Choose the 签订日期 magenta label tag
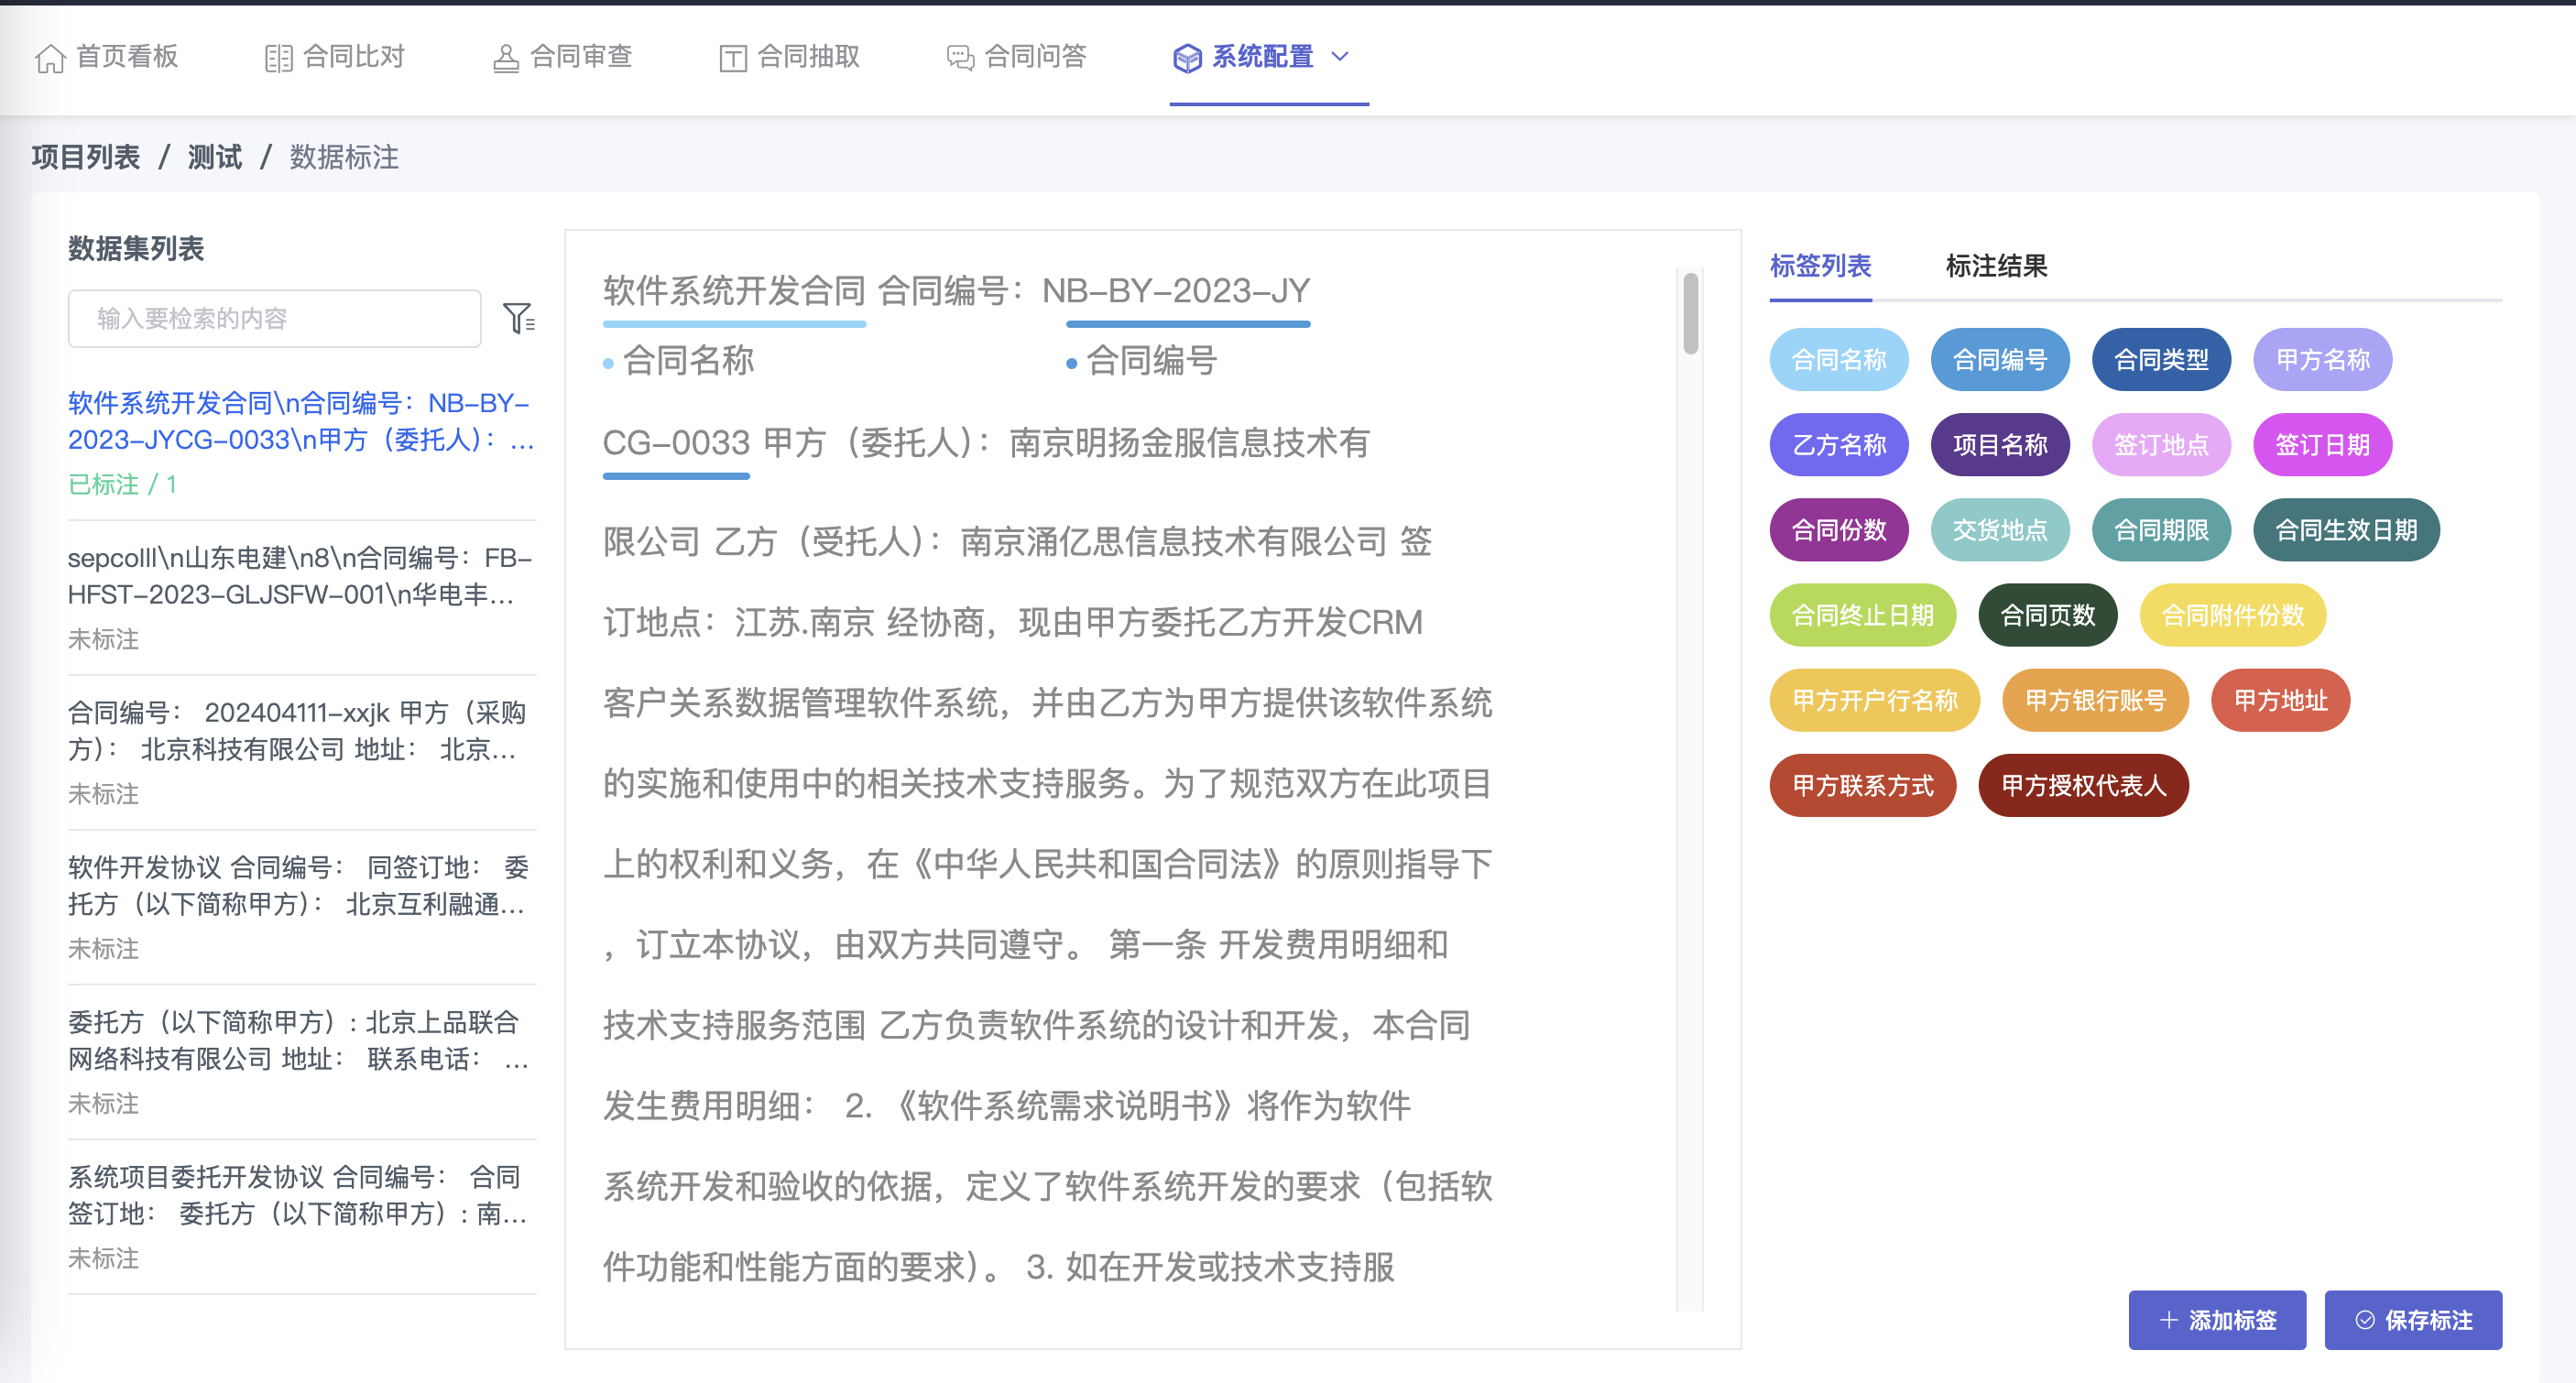The height and width of the screenshot is (1383, 2576). coord(2322,445)
